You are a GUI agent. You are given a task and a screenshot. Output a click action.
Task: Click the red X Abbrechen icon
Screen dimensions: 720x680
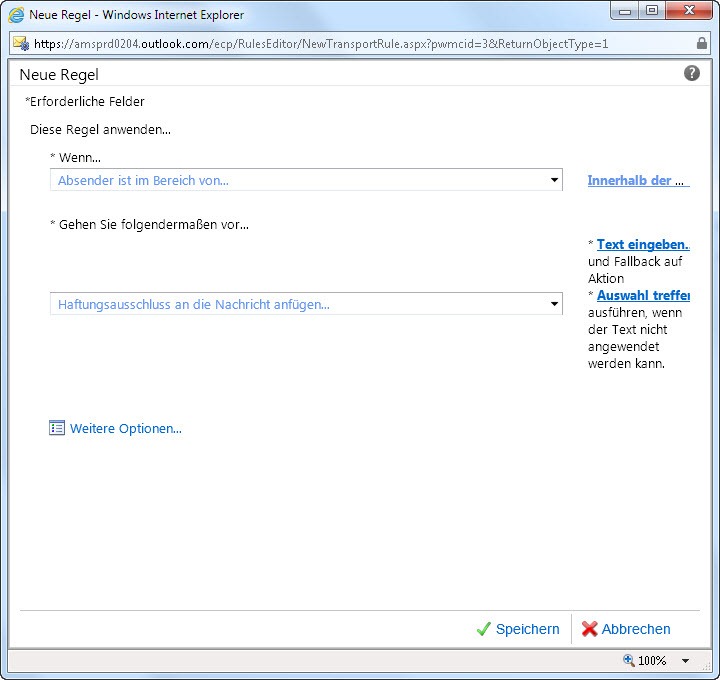tap(589, 629)
